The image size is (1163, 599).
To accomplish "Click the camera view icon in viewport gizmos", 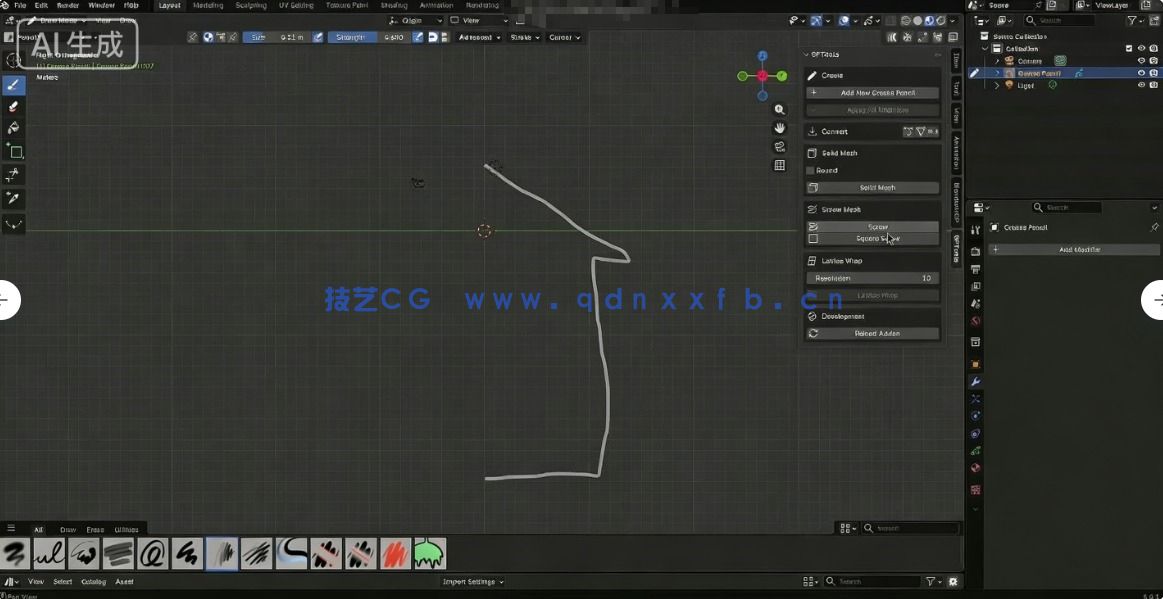I will (780, 146).
